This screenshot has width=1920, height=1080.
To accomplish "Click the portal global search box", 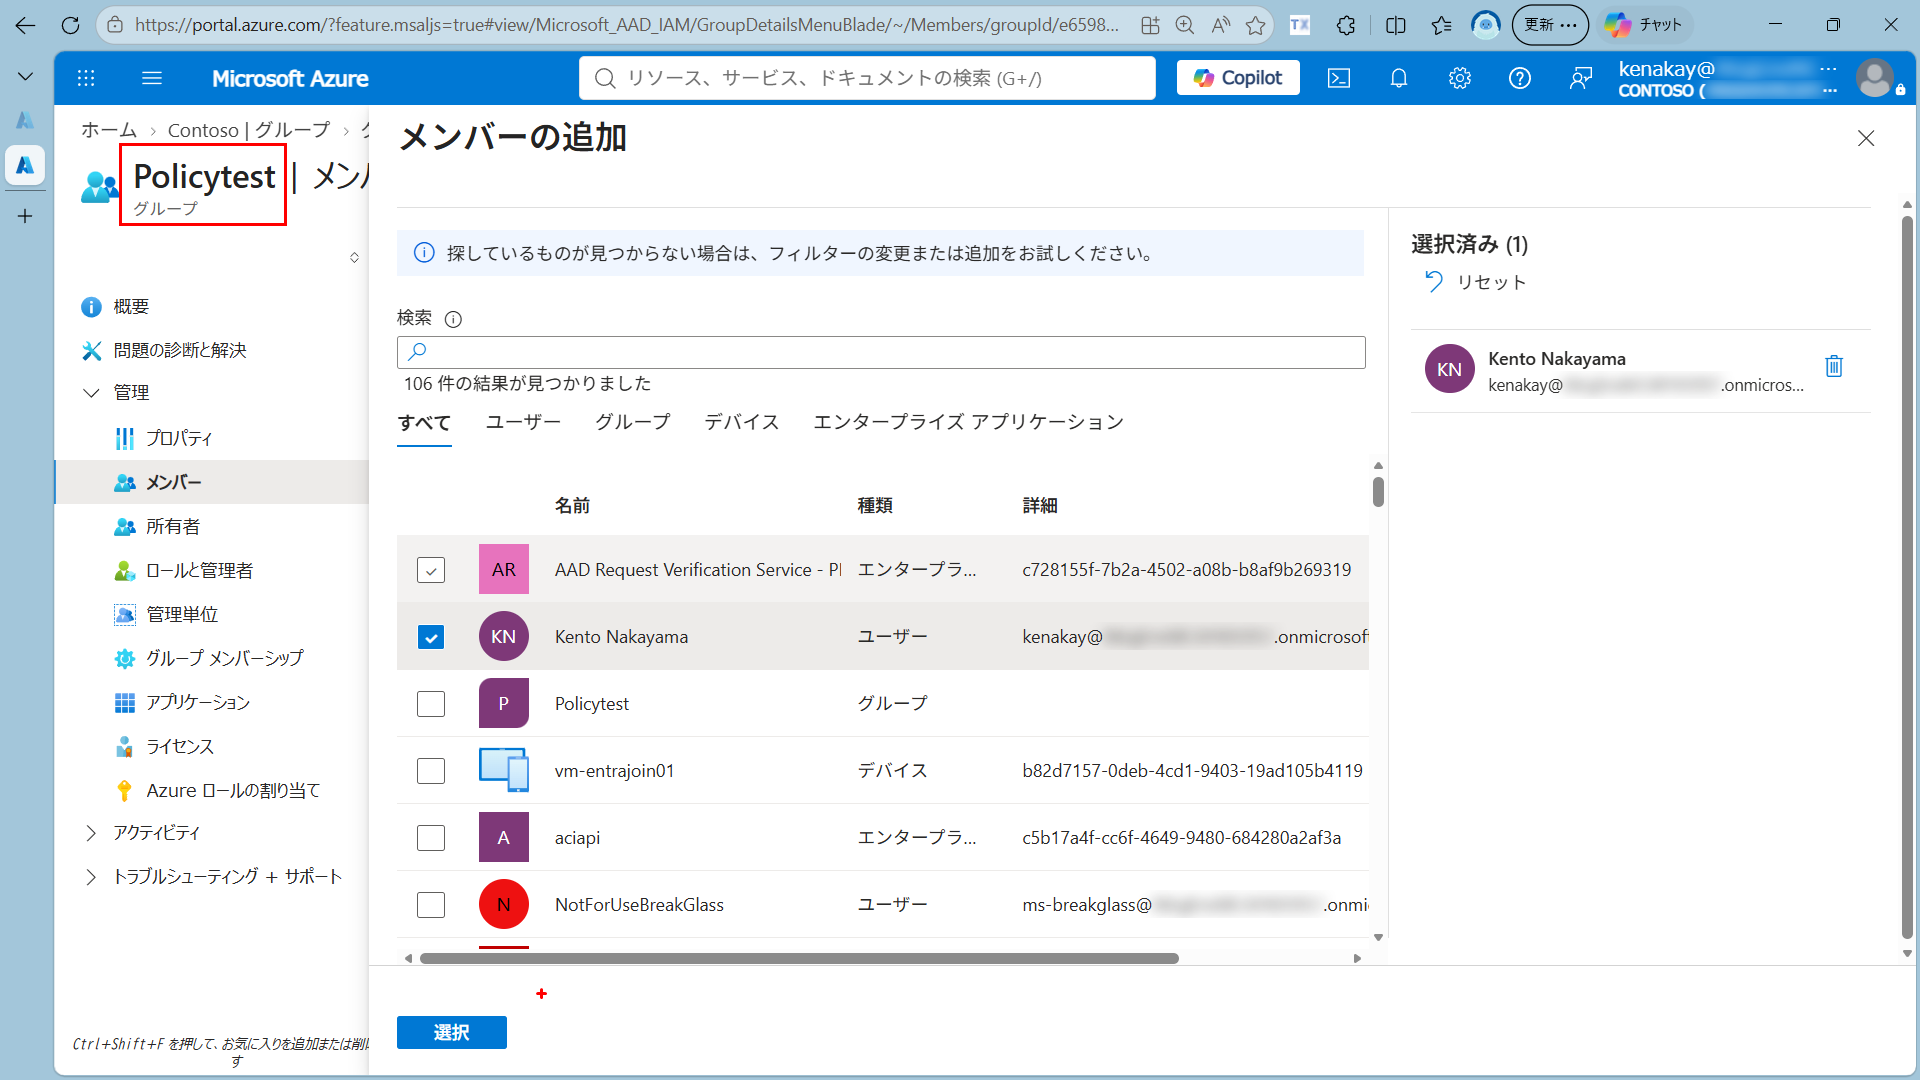I will pos(867,78).
